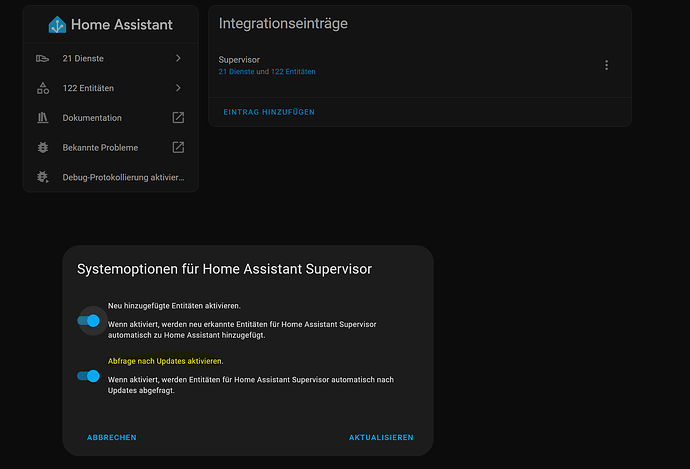
Task: Open the three-dot menu for Supervisor entry
Action: [606, 65]
